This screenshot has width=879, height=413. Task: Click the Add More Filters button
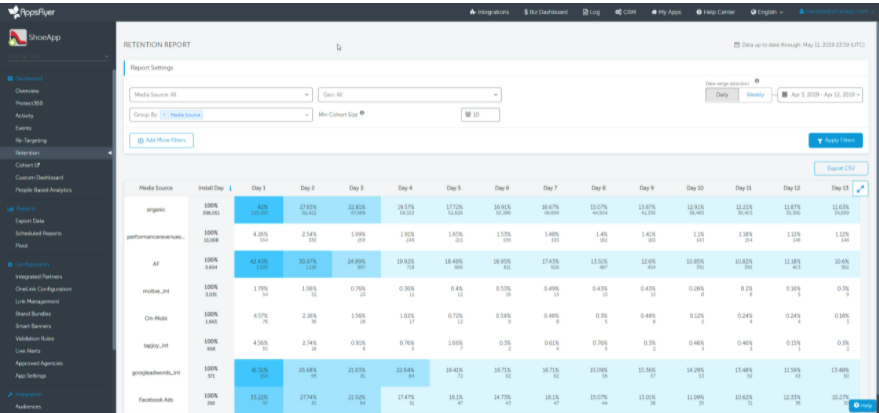click(x=161, y=140)
